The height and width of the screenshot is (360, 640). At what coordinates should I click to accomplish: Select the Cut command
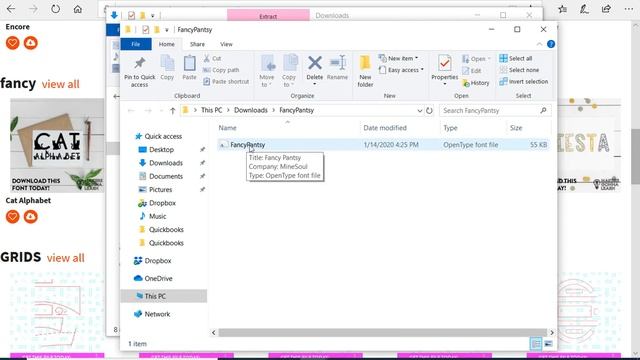(x=212, y=58)
